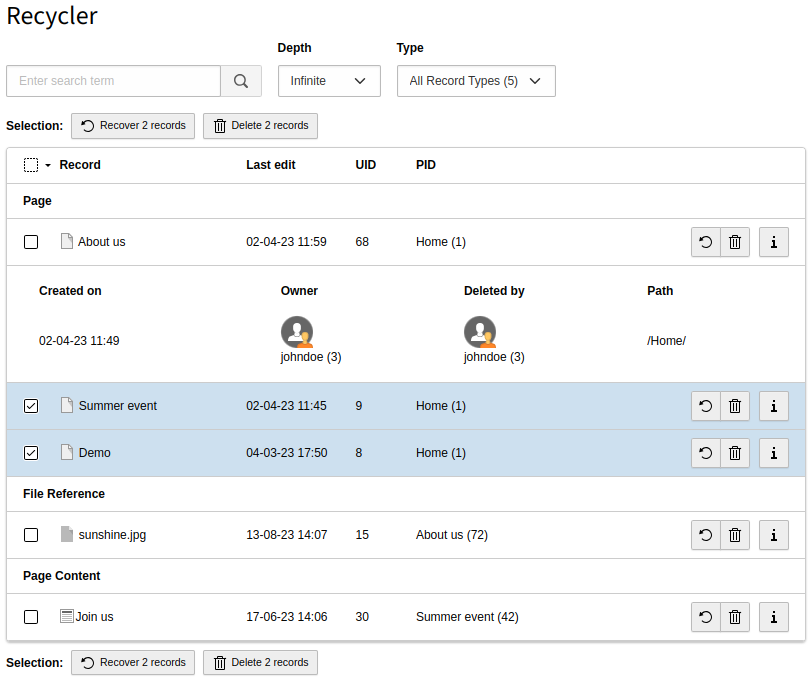Open the All Record Types dropdown
This screenshot has width=812, height=681.
[x=476, y=81]
